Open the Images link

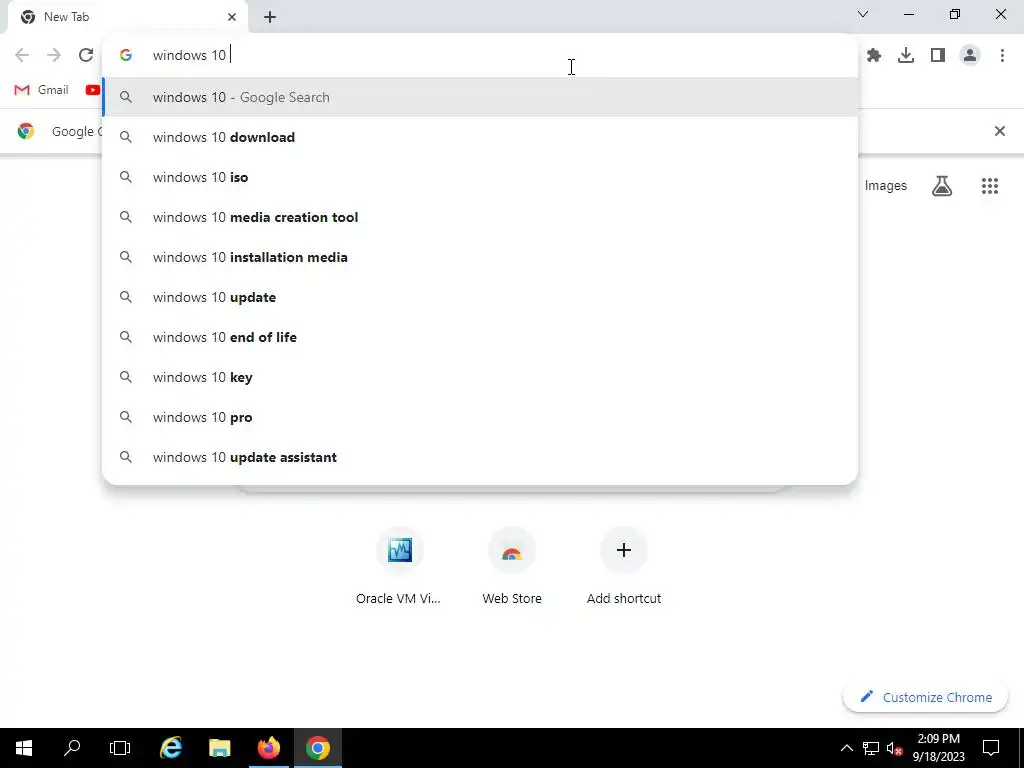(x=886, y=185)
